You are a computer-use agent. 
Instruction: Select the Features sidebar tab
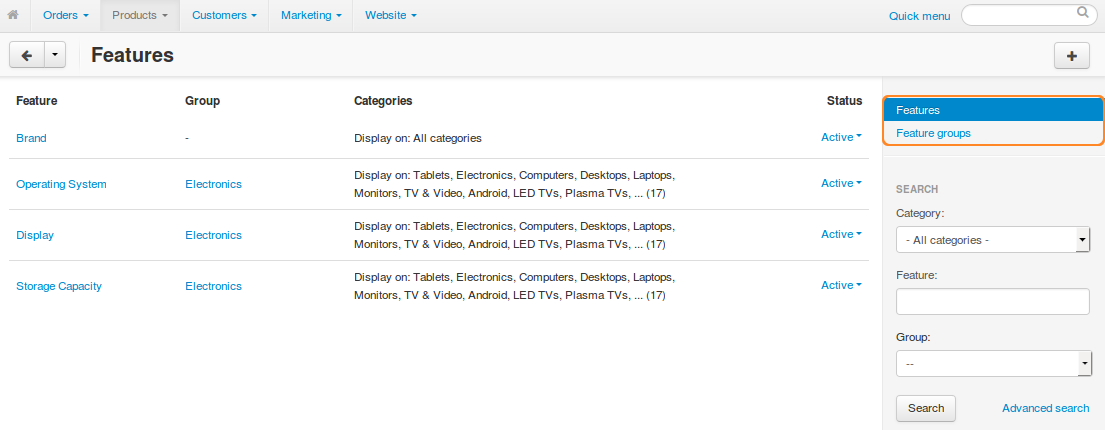point(993,110)
